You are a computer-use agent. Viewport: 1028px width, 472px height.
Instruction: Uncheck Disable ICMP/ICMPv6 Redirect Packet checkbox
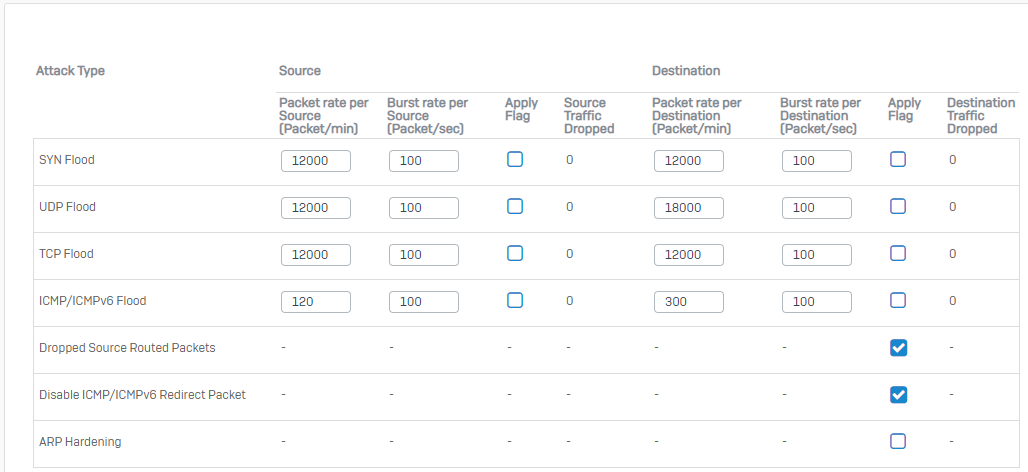coord(898,394)
